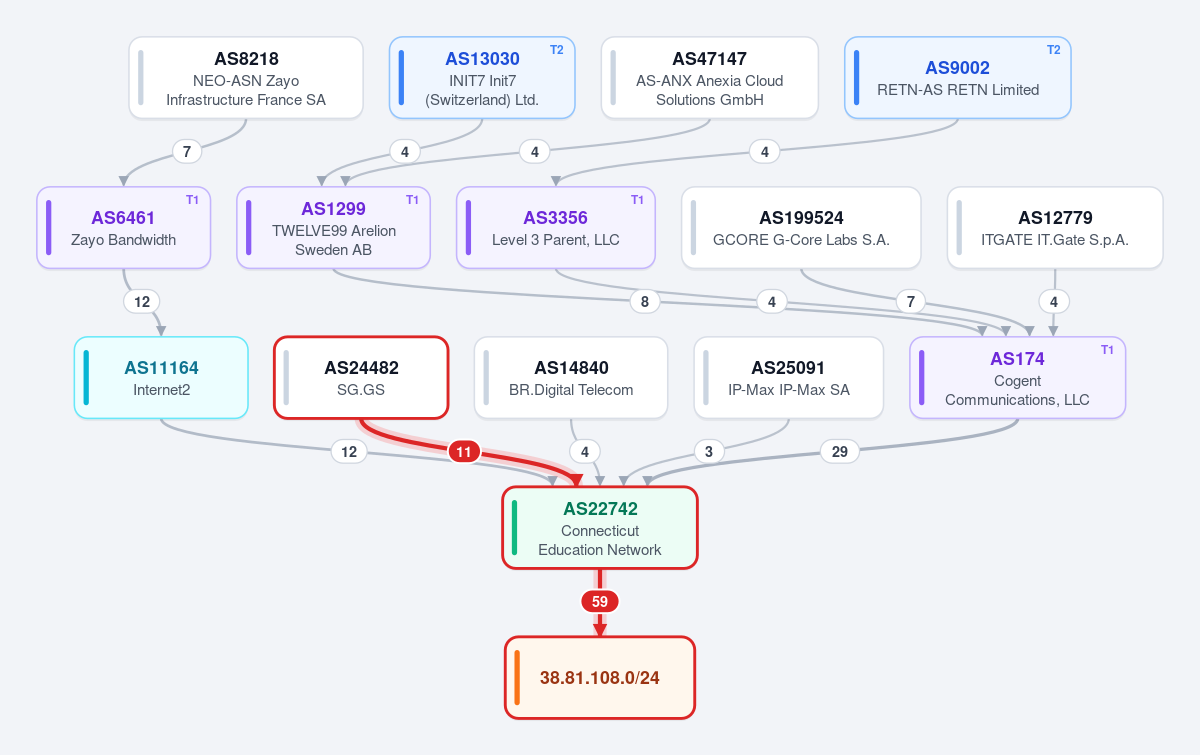The image size is (1200, 755).
Task: Select the AS1299 TWELVE99 Arelion node
Action: (x=334, y=228)
